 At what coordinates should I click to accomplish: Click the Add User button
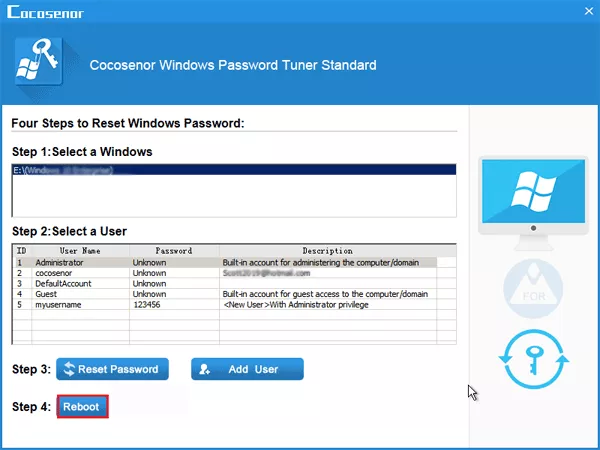(x=248, y=369)
